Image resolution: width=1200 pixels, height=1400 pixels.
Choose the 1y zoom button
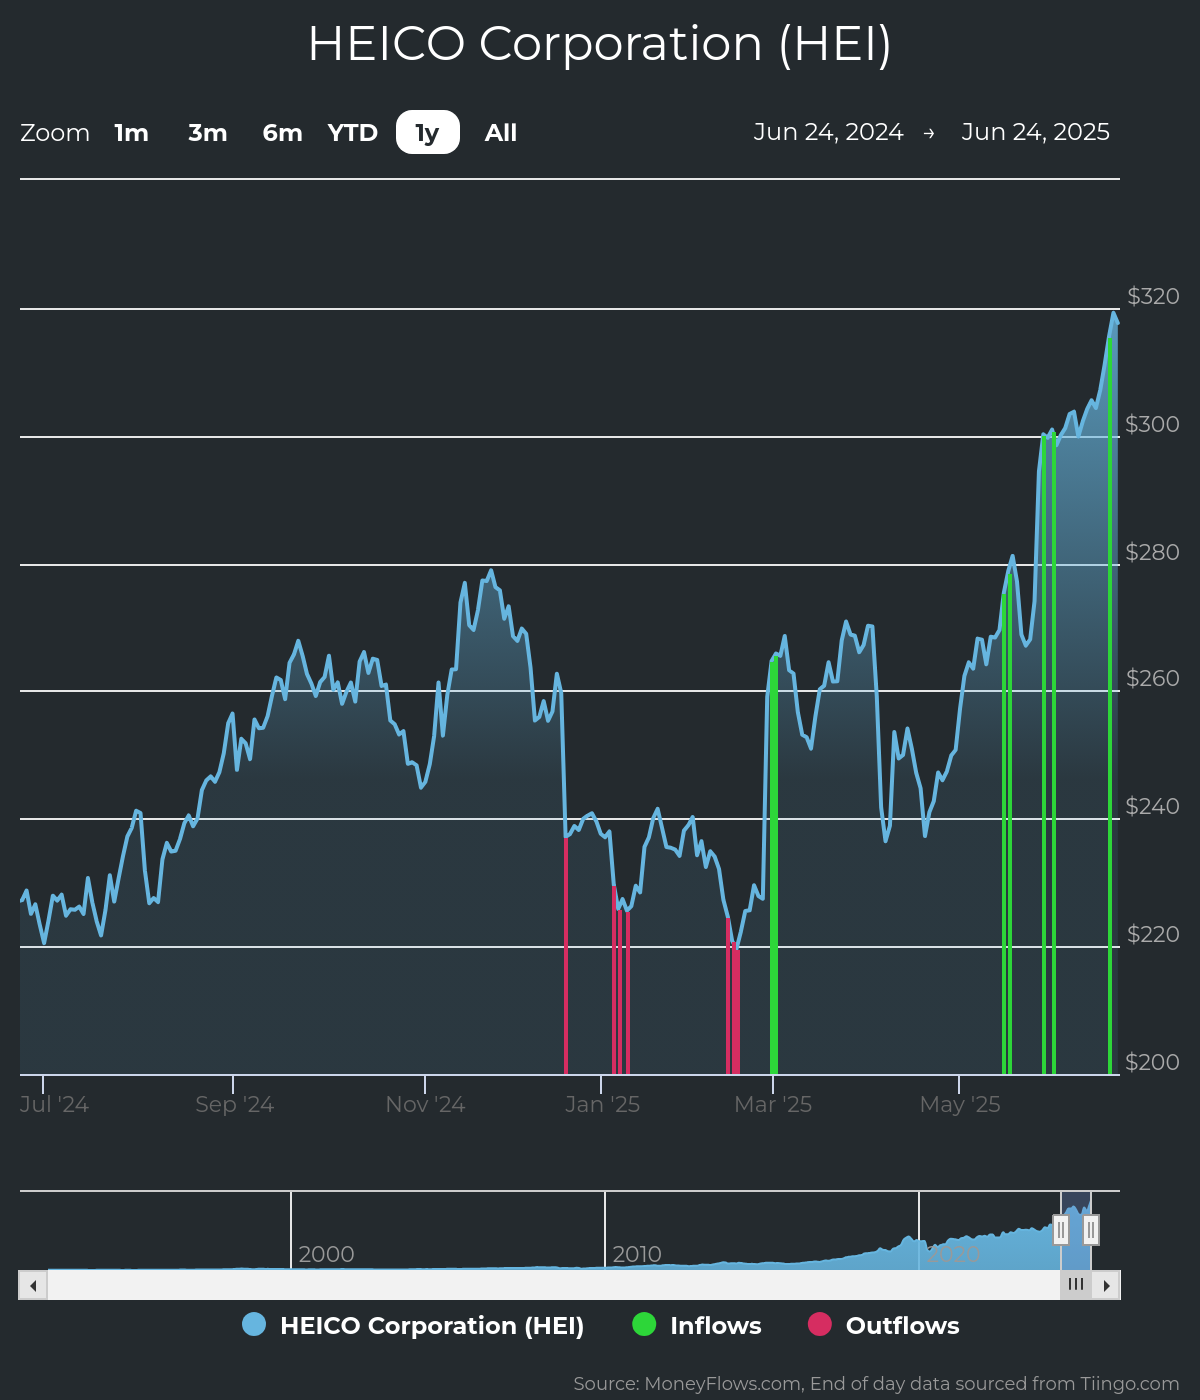[x=428, y=133]
